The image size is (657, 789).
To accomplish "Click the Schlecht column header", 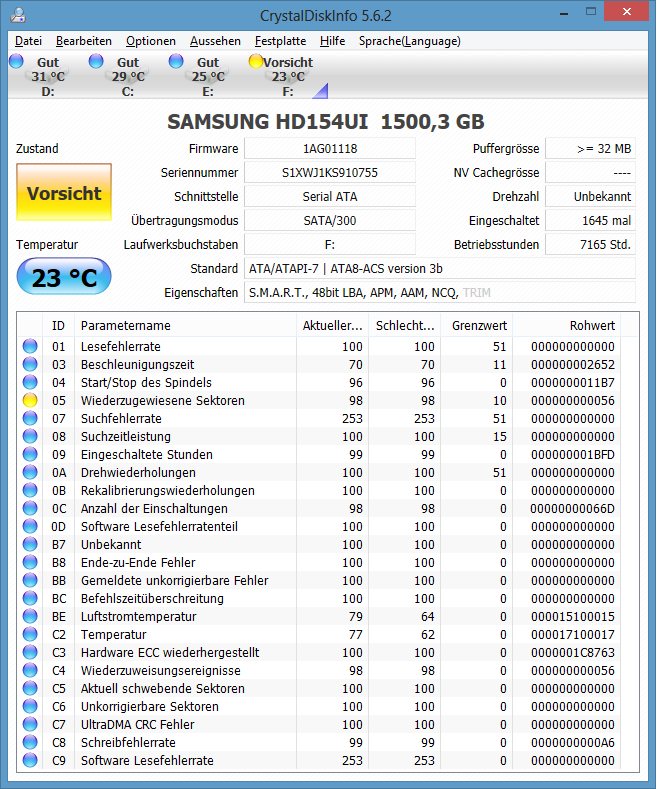I will 404,326.
